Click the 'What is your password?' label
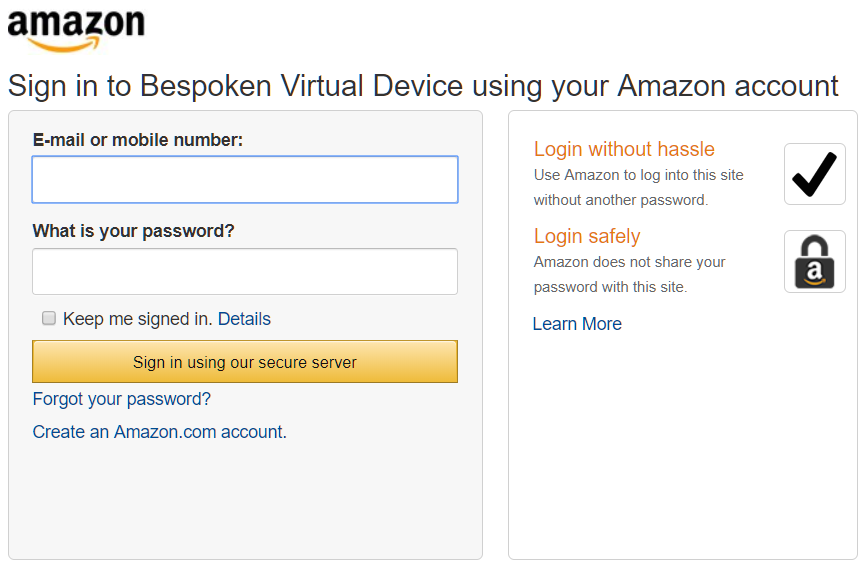 pyautogui.click(x=133, y=231)
